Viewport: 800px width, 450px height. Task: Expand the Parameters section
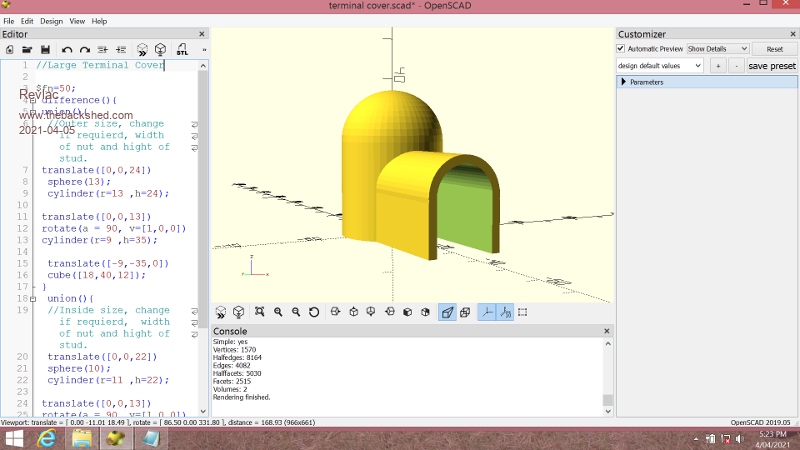(x=624, y=82)
